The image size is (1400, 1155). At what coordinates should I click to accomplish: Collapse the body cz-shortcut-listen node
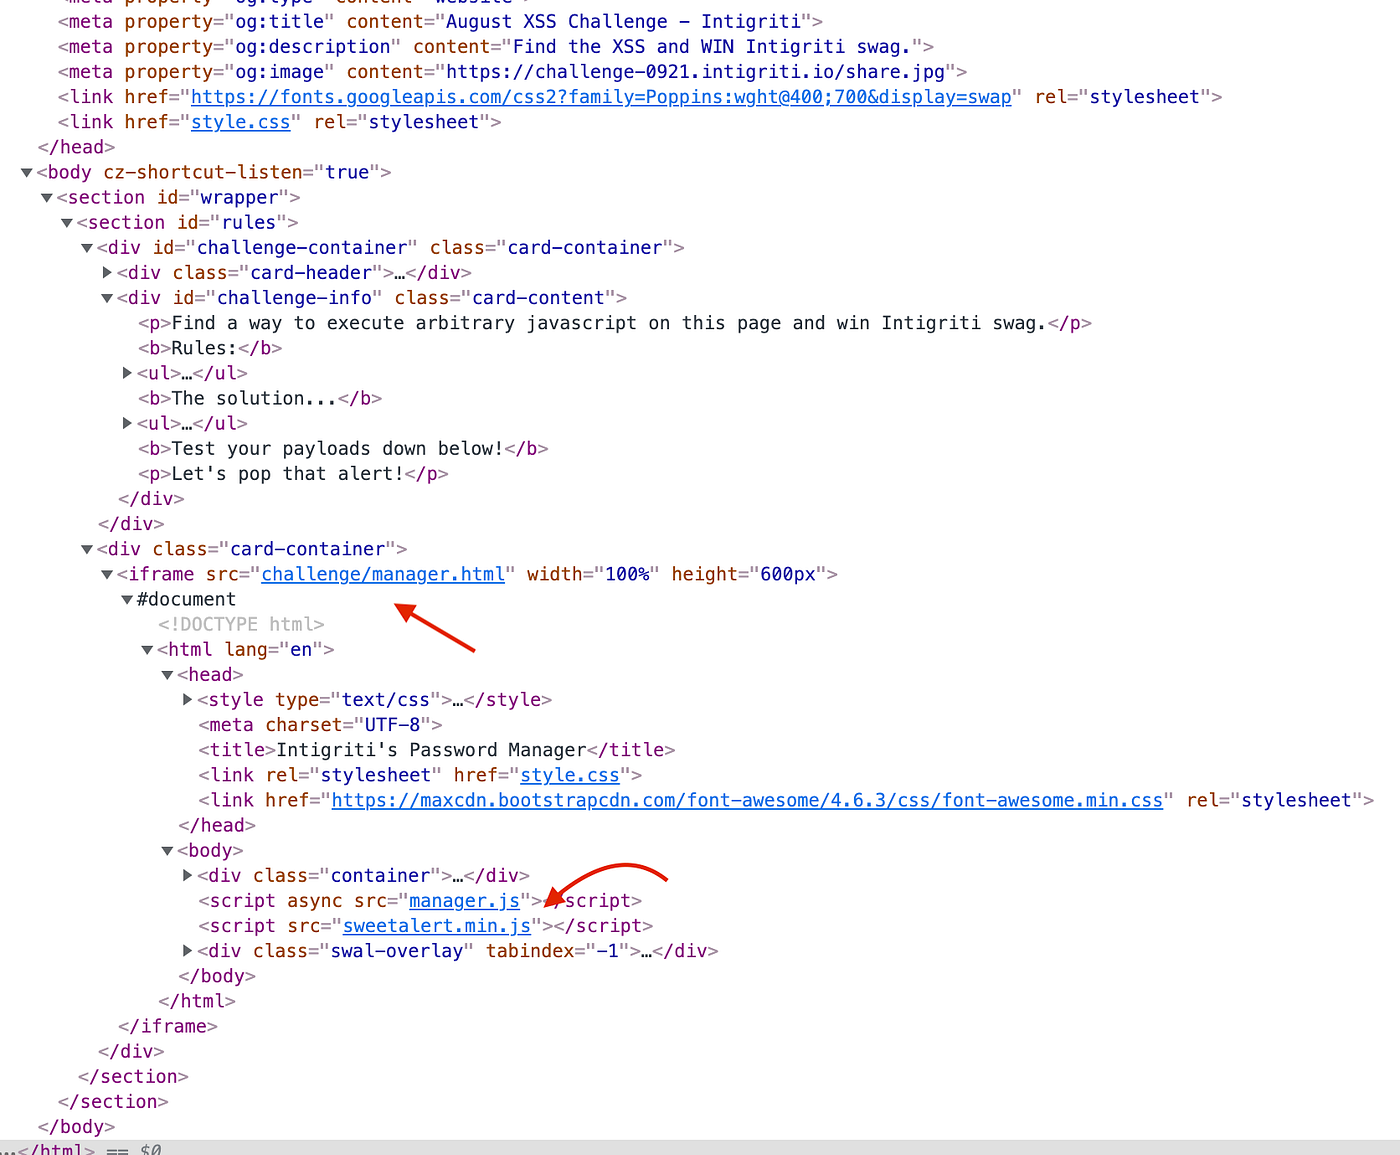(27, 173)
